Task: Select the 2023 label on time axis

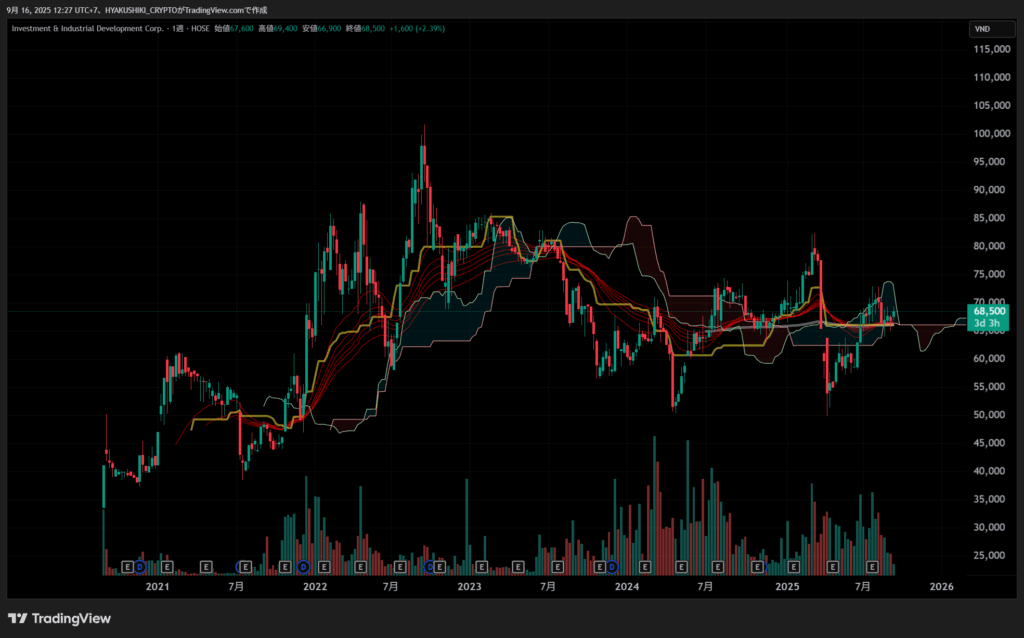Action: (x=470, y=586)
